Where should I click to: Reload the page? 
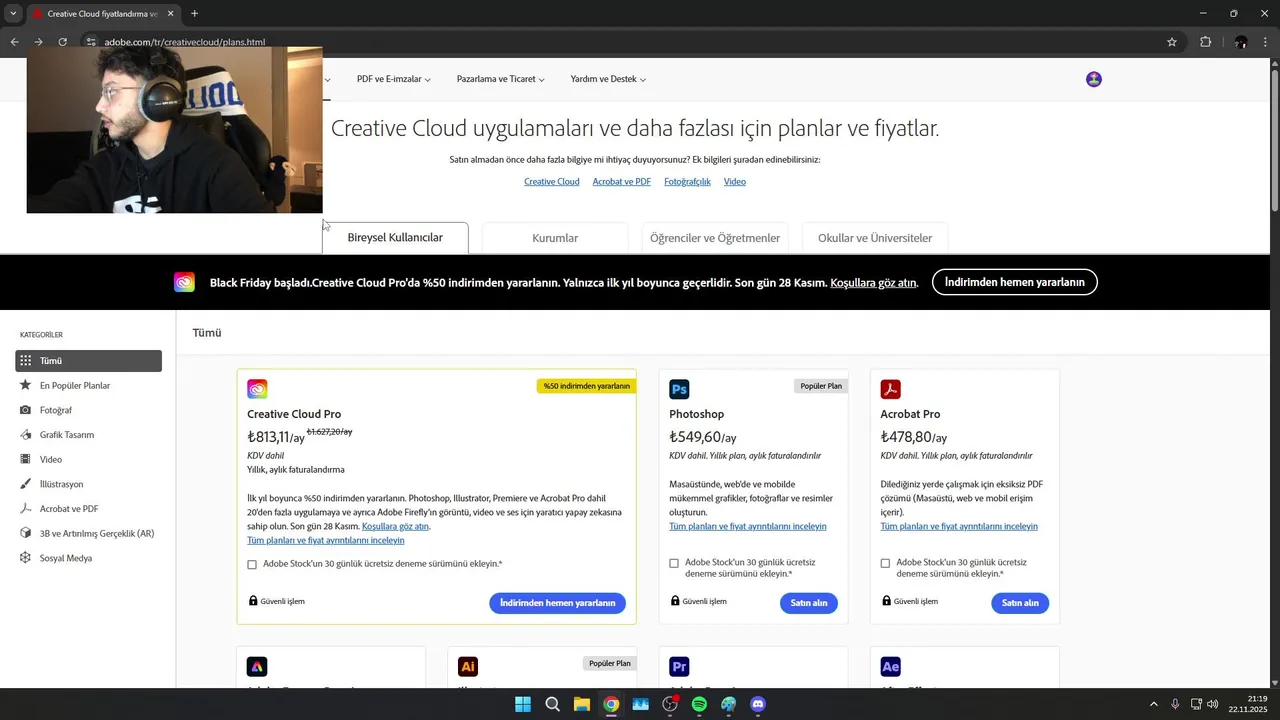62,42
